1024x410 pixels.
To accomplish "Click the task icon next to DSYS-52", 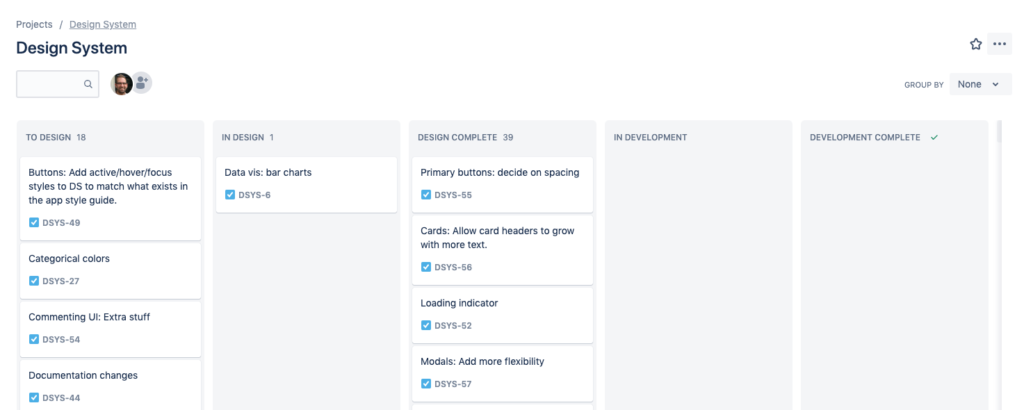I will pos(426,325).
